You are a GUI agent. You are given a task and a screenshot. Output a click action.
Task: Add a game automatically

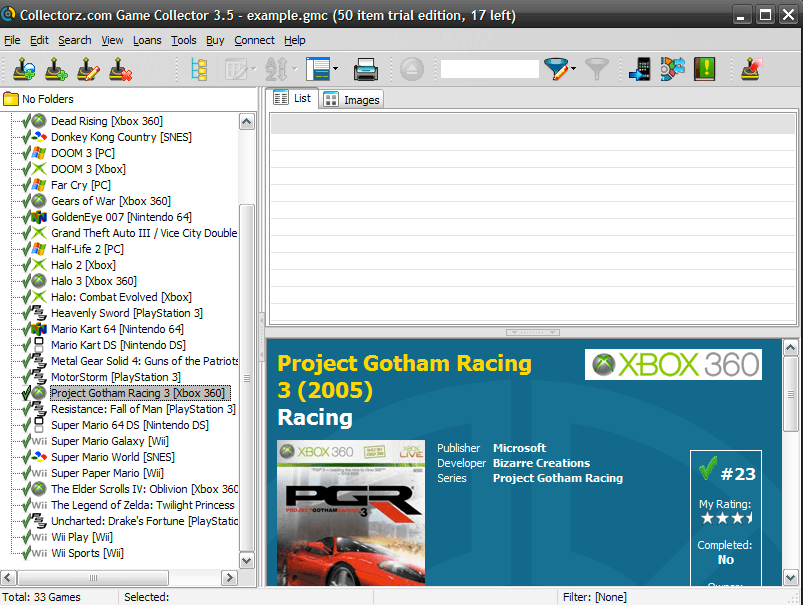click(x=24, y=69)
